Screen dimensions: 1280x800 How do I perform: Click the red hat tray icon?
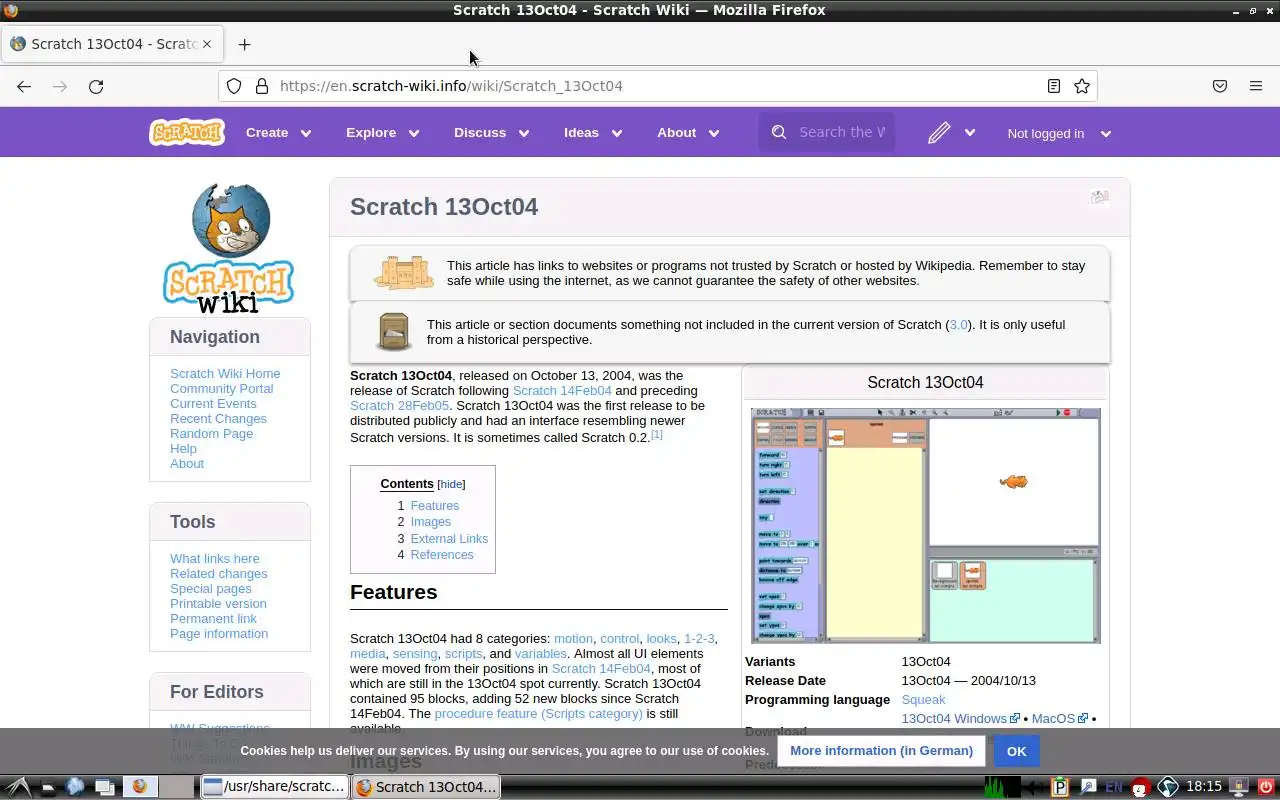1140,787
